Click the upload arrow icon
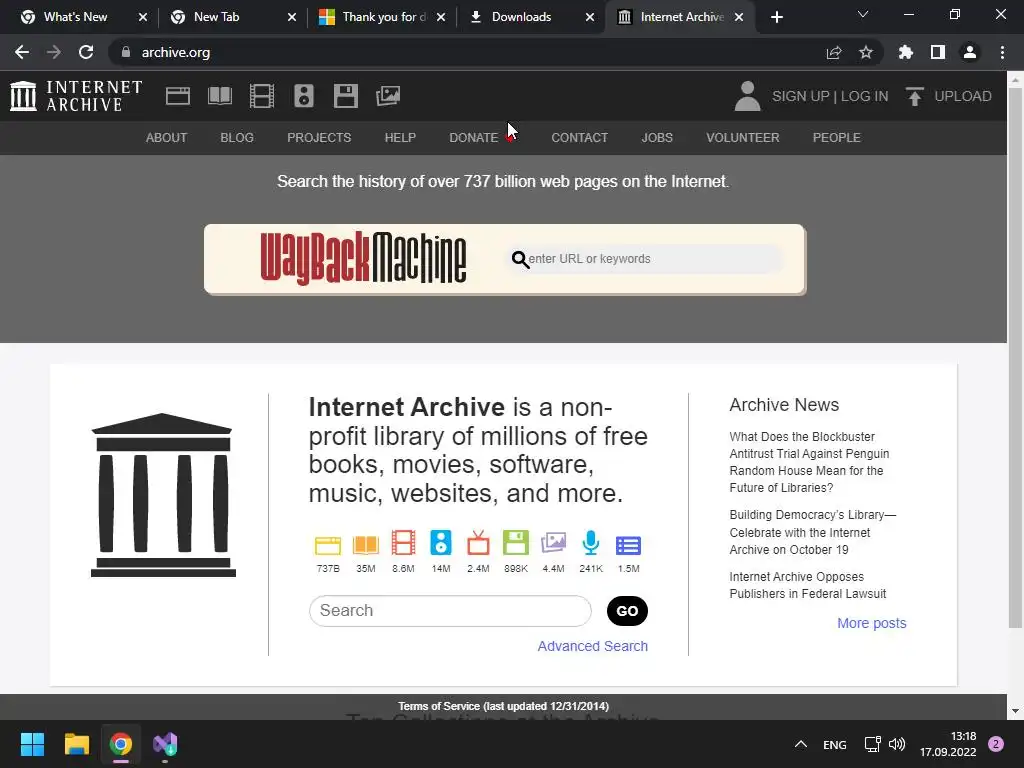This screenshot has width=1024, height=768. point(914,96)
